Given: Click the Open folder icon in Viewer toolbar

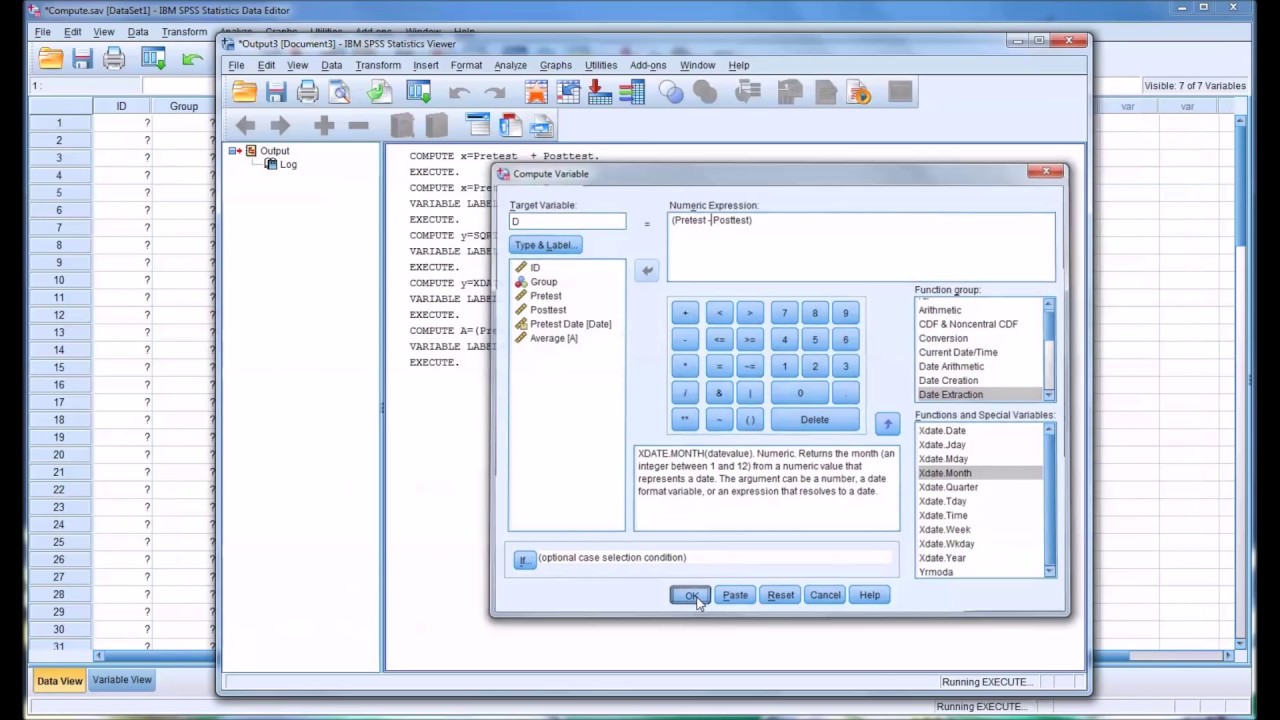Looking at the screenshot, I should tap(245, 93).
